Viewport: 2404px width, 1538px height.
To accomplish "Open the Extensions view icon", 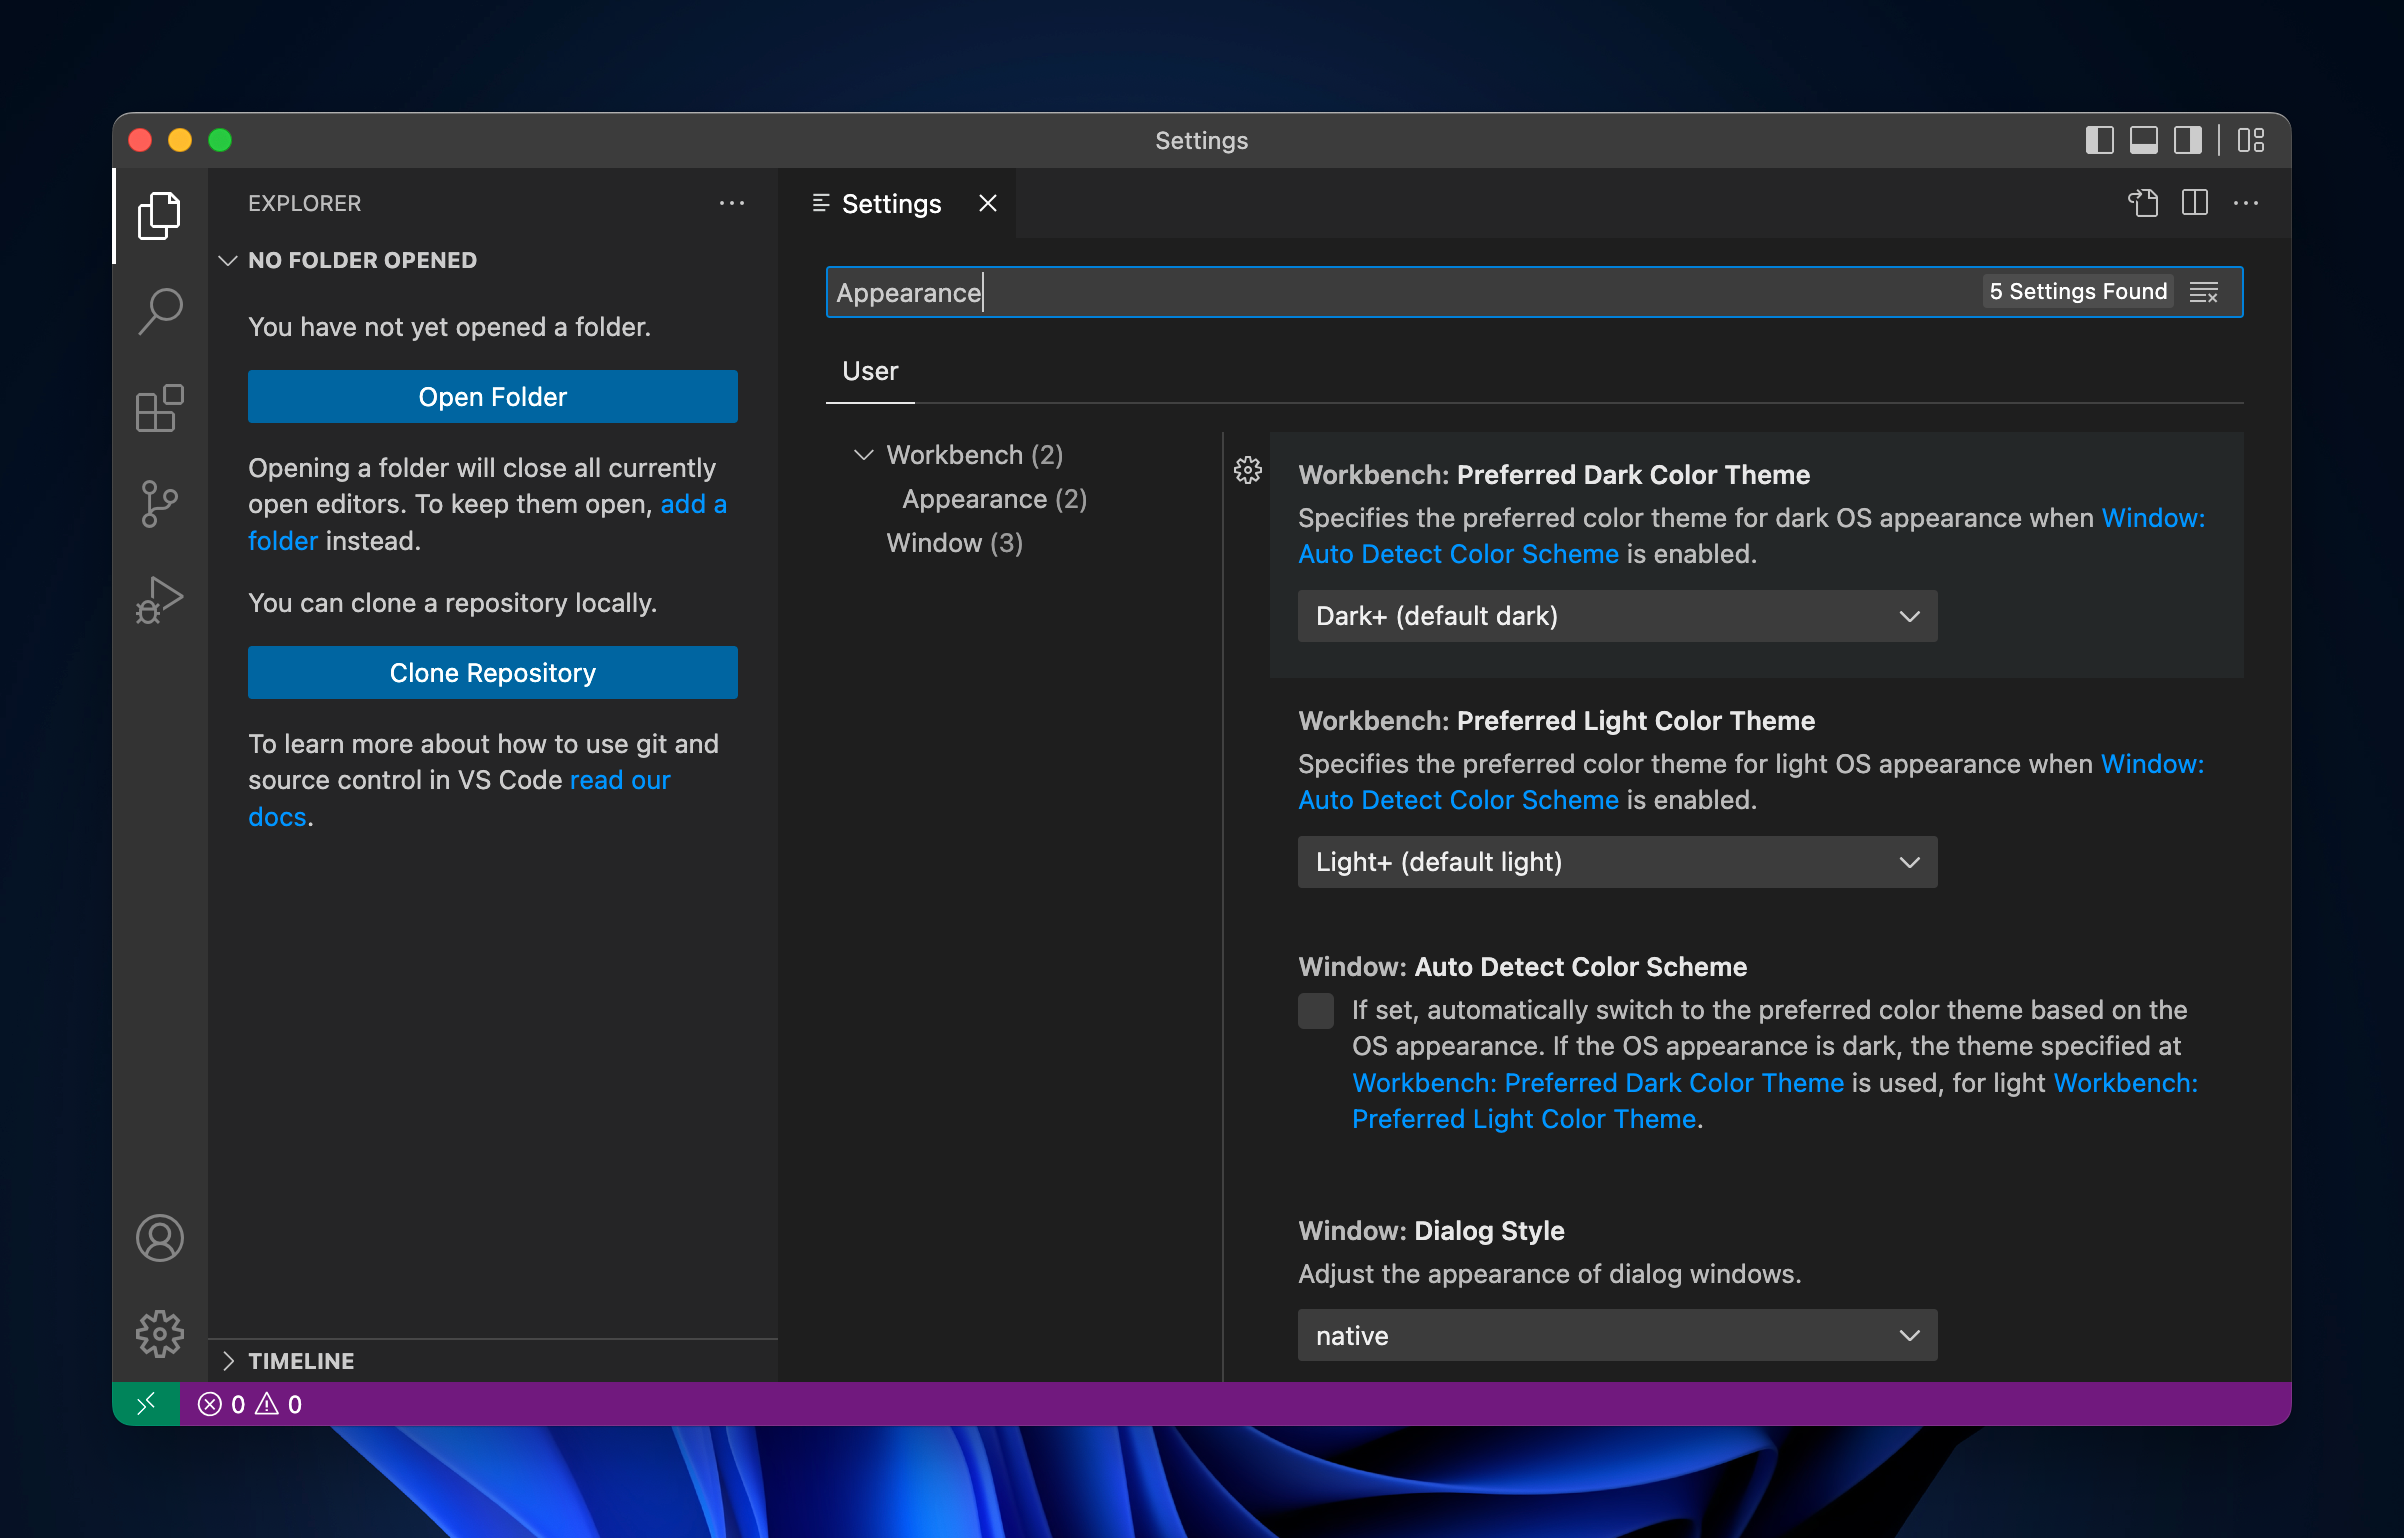I will point(160,408).
